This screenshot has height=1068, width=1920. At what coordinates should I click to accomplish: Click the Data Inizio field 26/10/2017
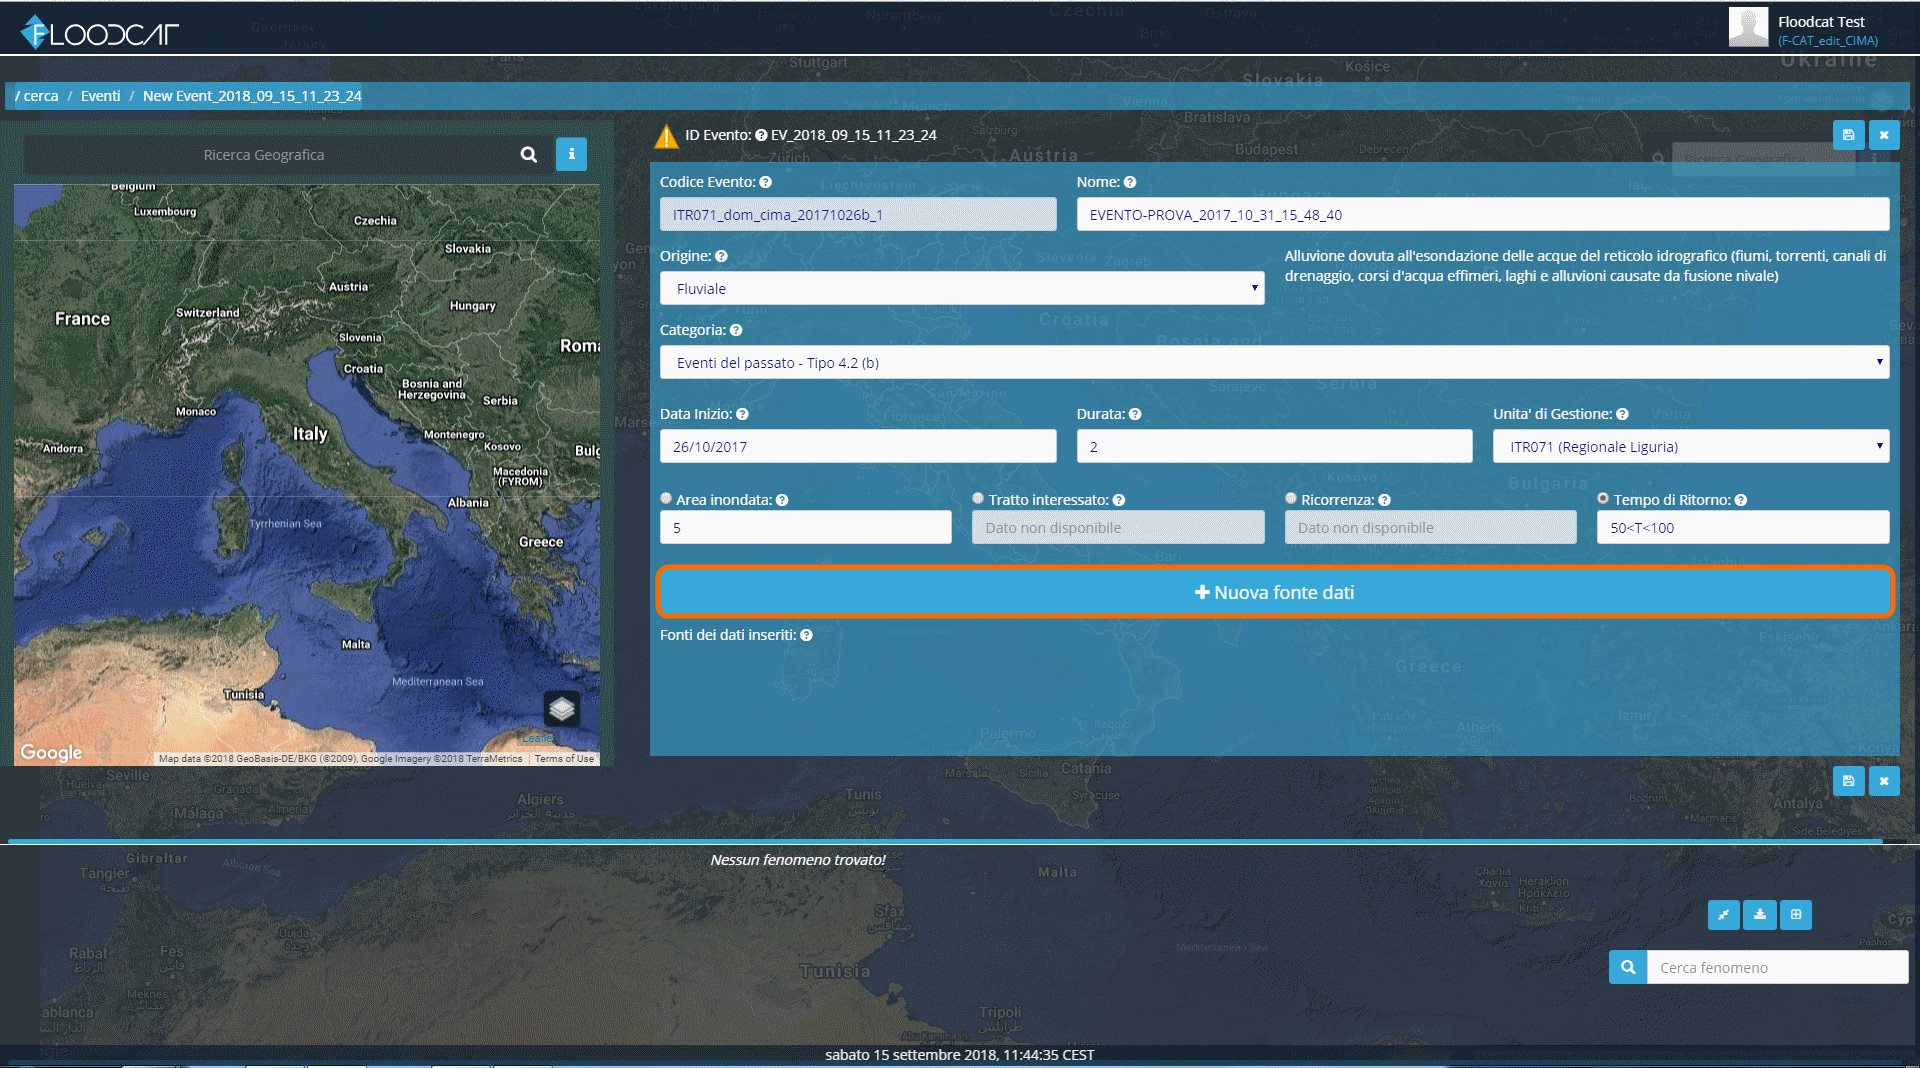tap(858, 446)
